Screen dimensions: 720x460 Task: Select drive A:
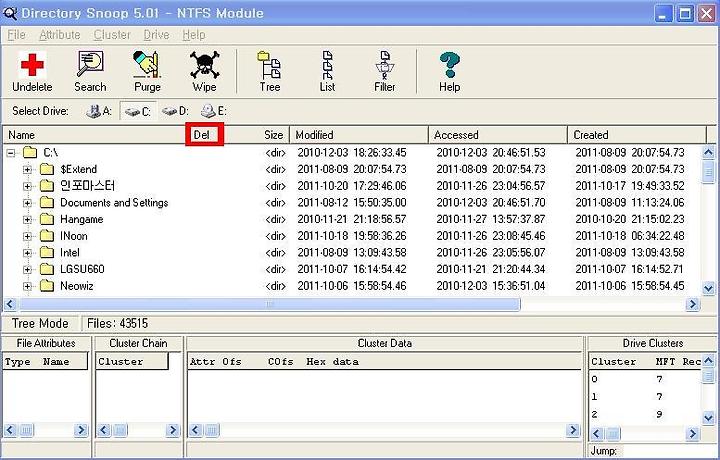click(x=99, y=111)
